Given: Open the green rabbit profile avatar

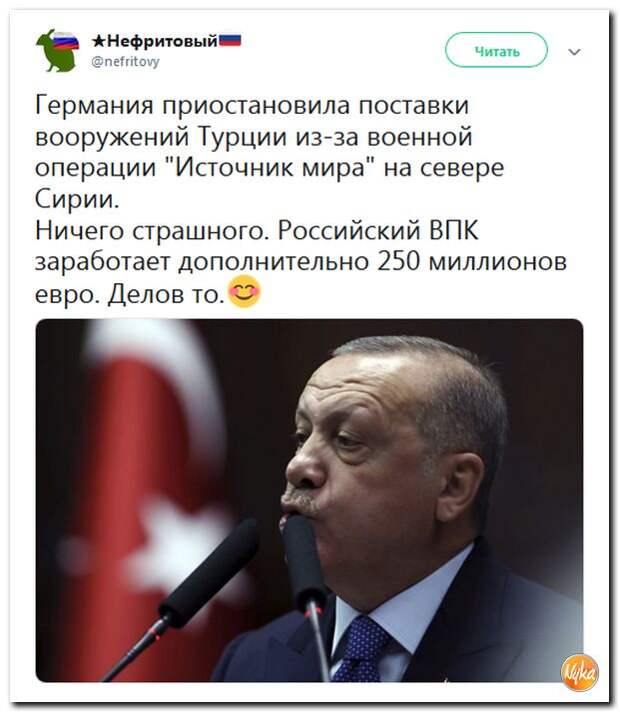Looking at the screenshot, I should (x=57, y=50).
